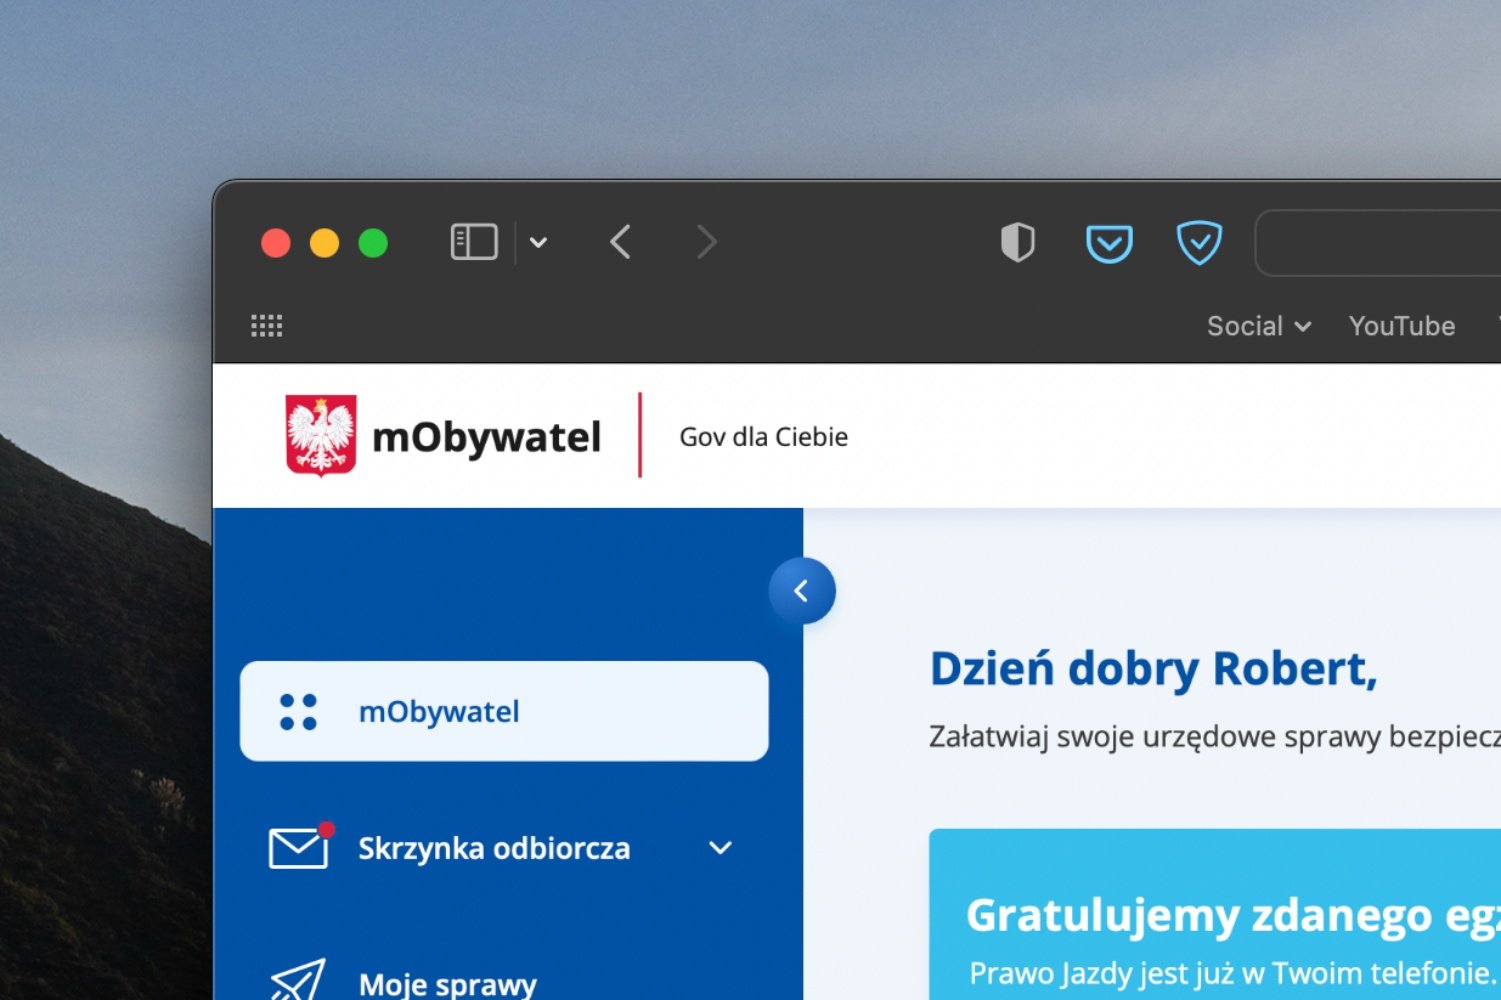
Task: Click the mObywatel header title
Action: [486, 437]
